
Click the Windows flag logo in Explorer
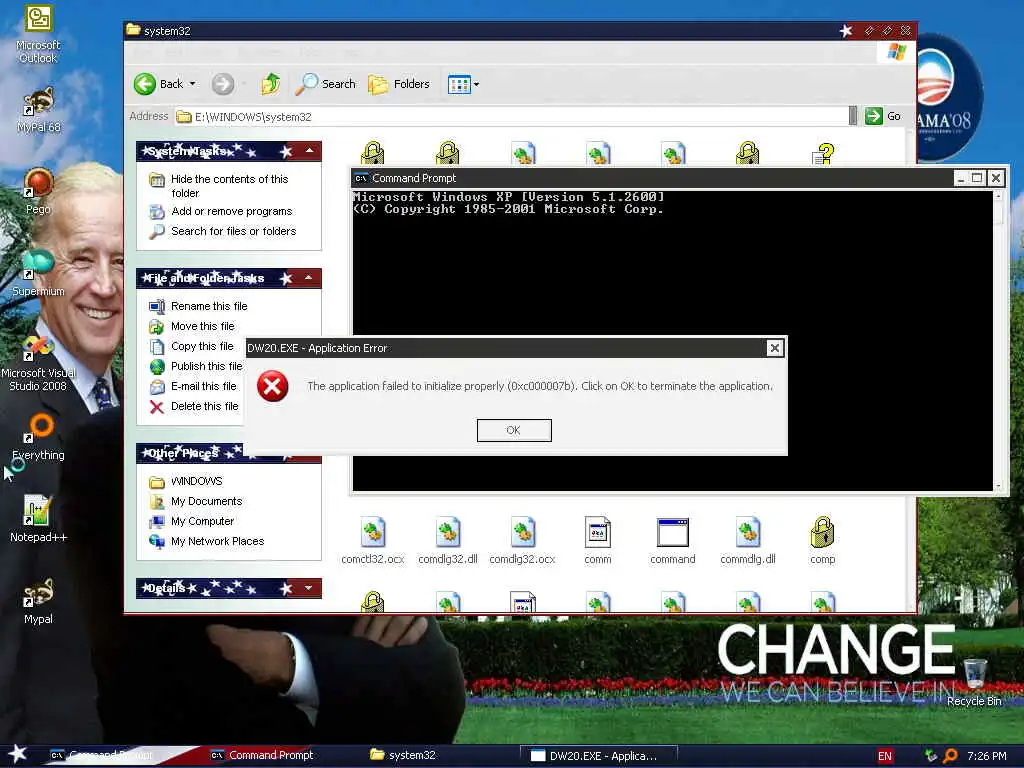[x=897, y=52]
